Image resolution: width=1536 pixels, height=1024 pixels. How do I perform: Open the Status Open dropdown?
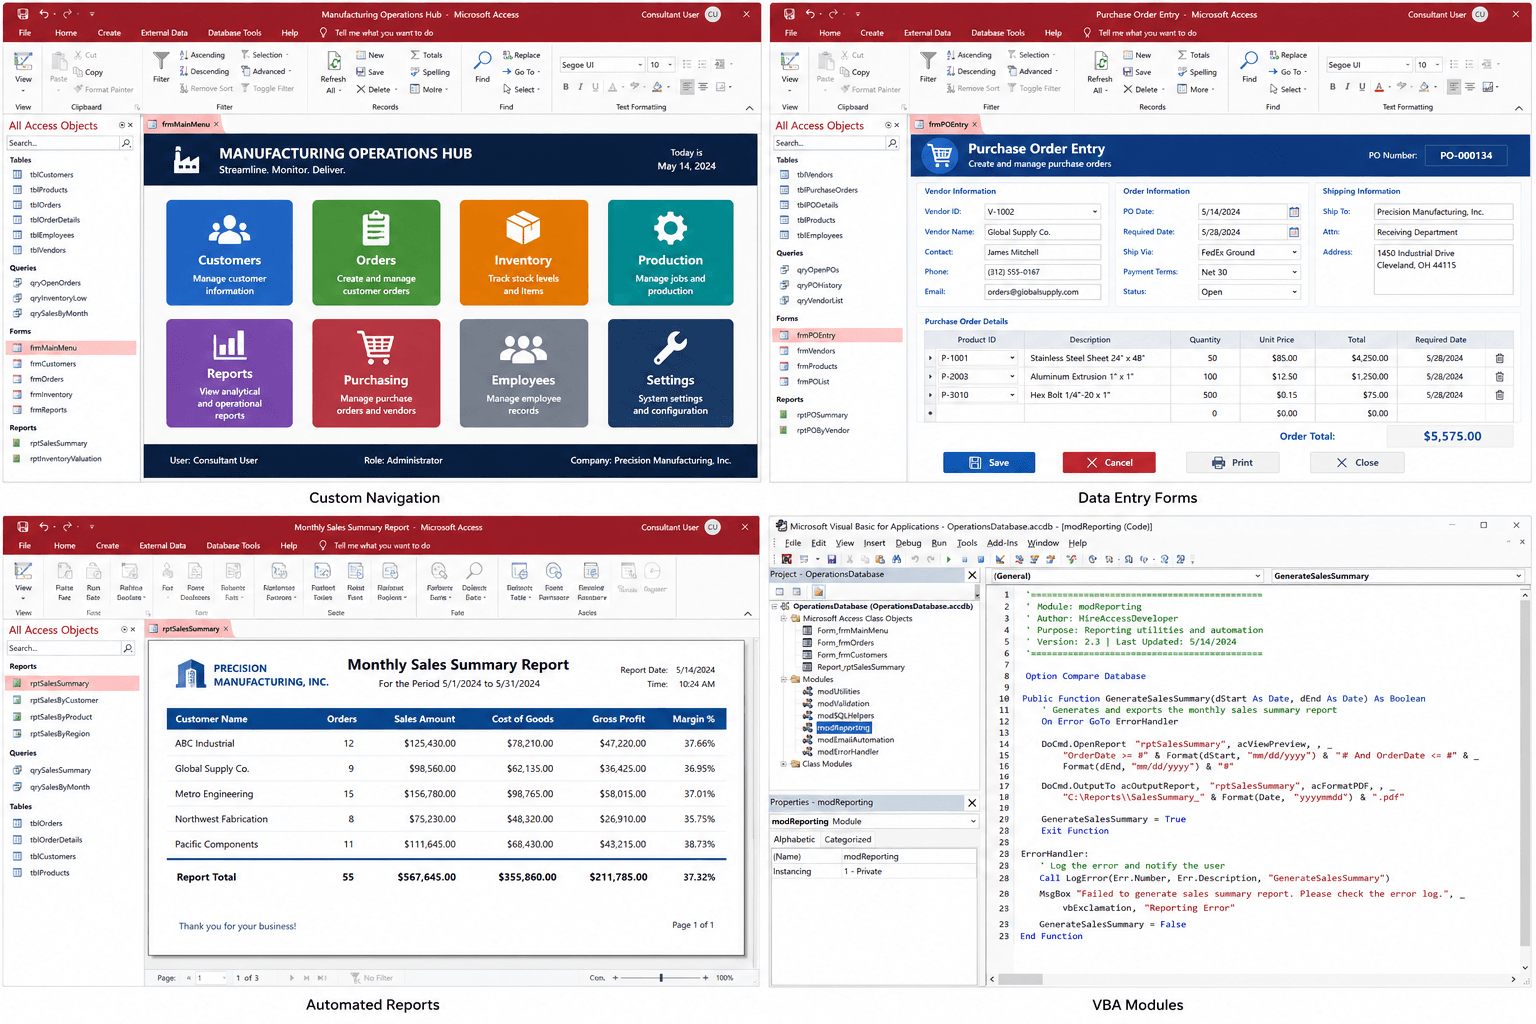pyautogui.click(x=1294, y=292)
